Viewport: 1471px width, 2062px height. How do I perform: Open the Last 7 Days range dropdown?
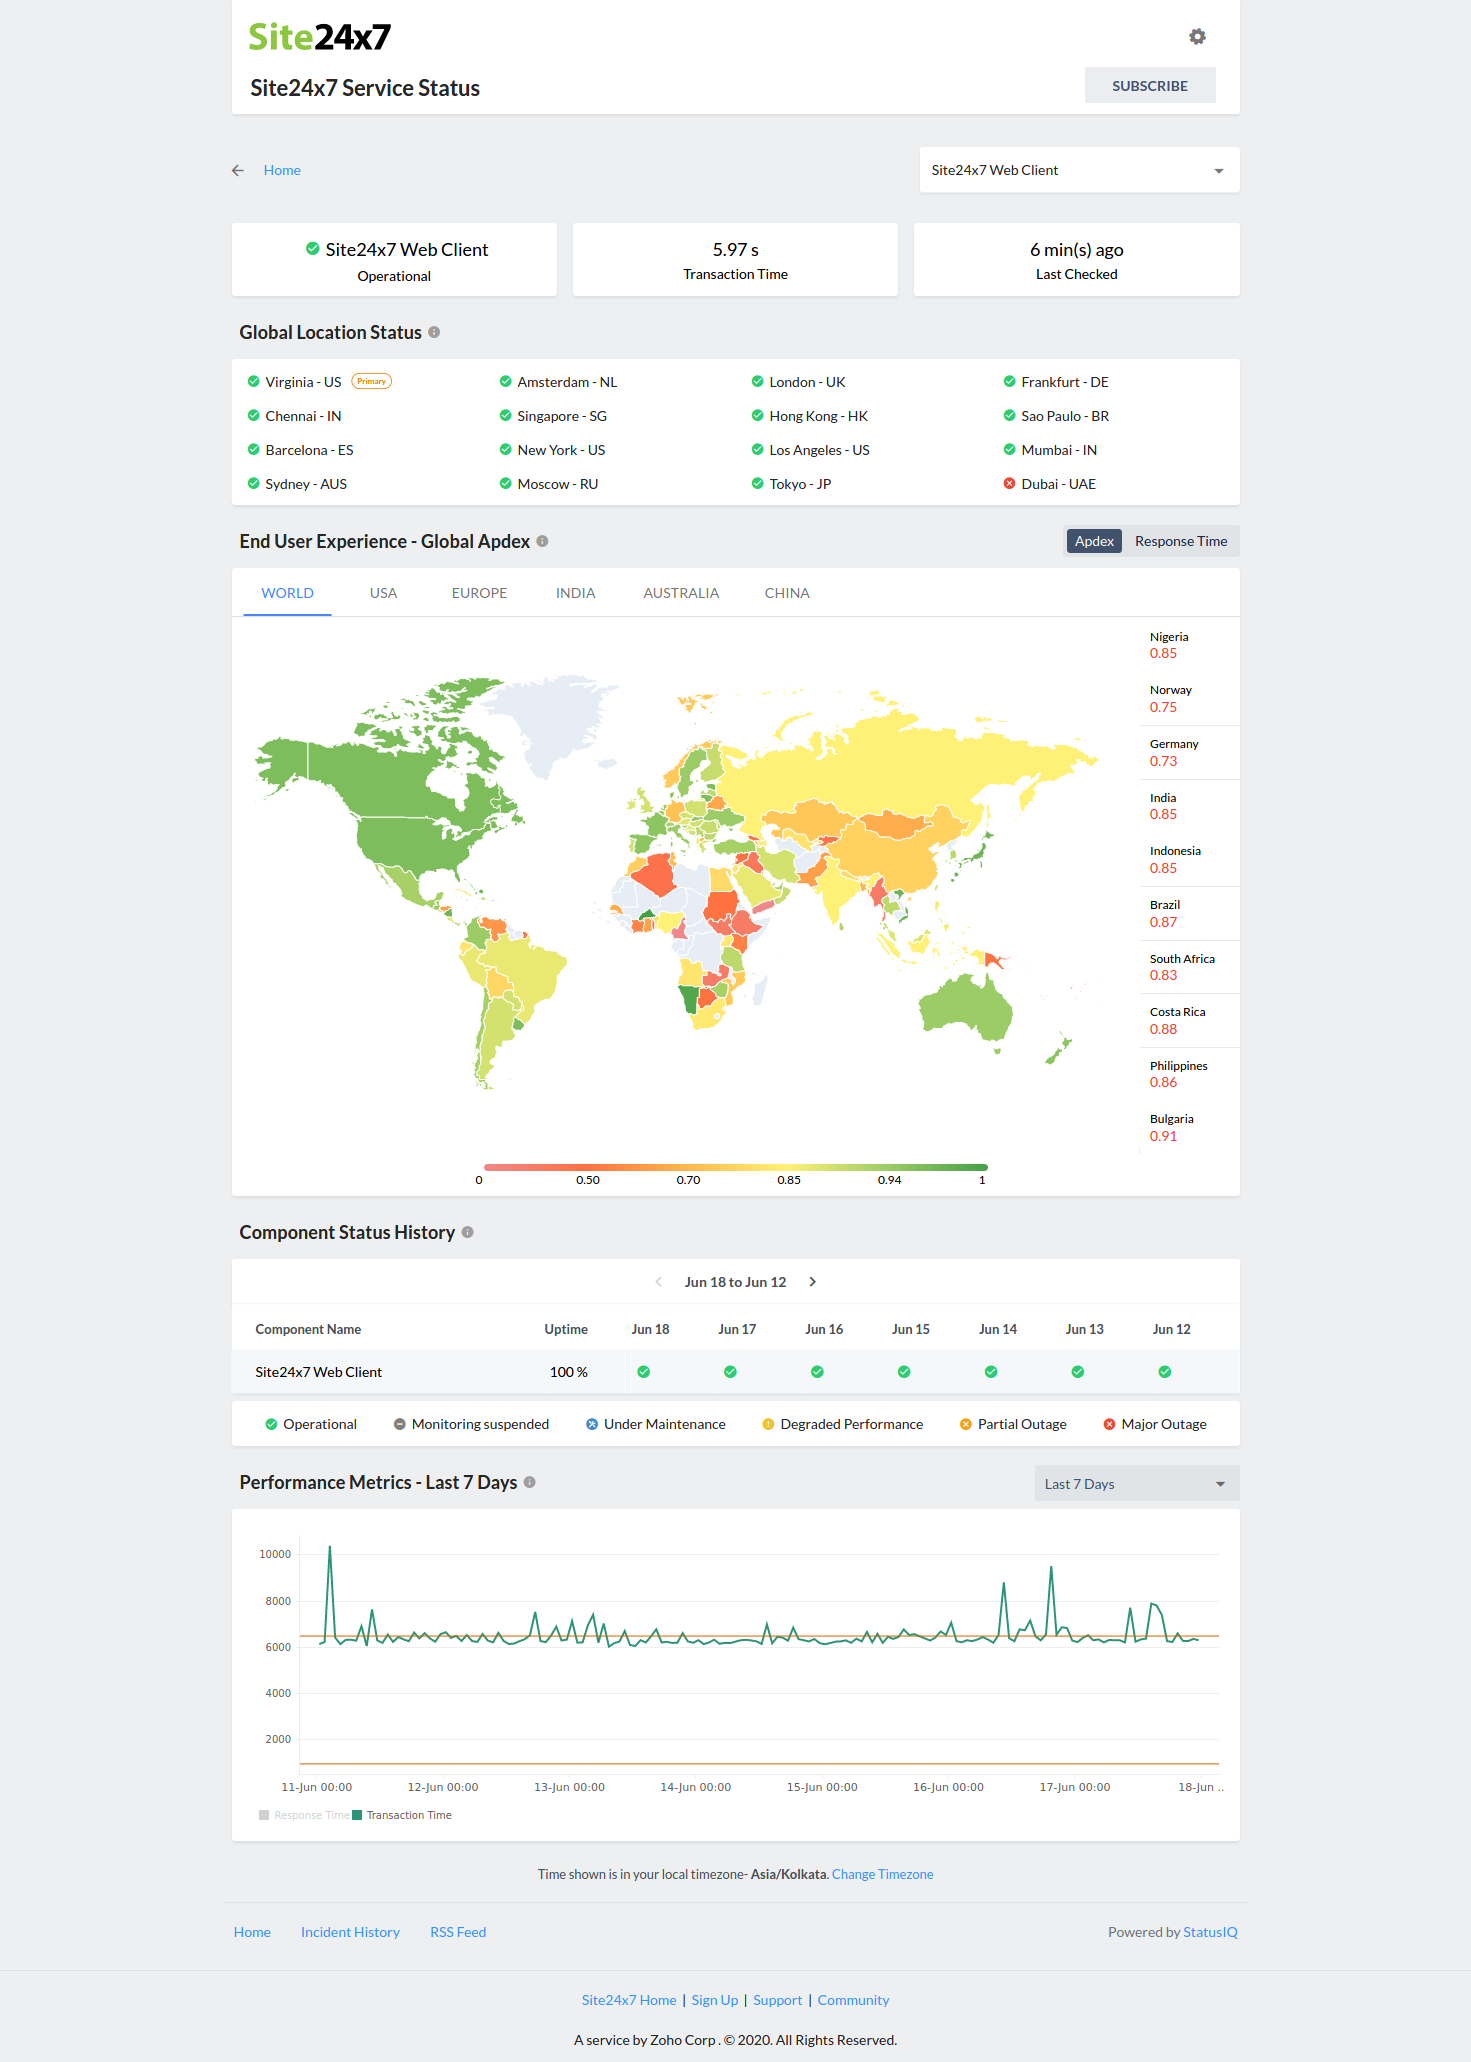click(x=1137, y=1483)
